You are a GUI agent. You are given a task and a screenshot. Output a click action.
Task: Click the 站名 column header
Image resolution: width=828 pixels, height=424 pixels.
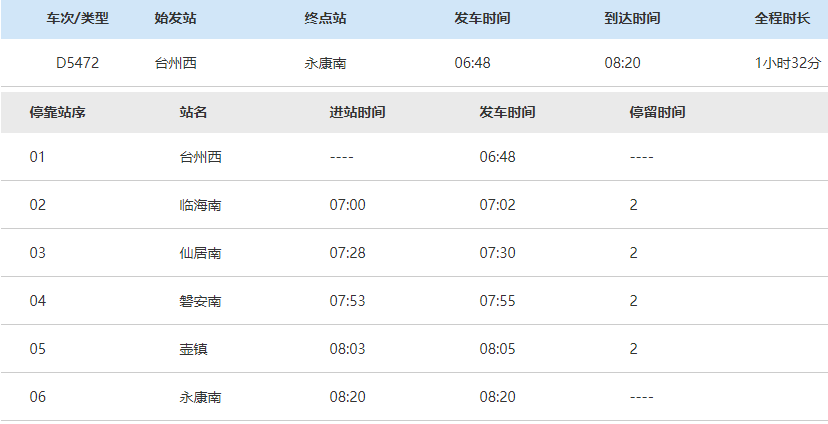pyautogui.click(x=193, y=112)
